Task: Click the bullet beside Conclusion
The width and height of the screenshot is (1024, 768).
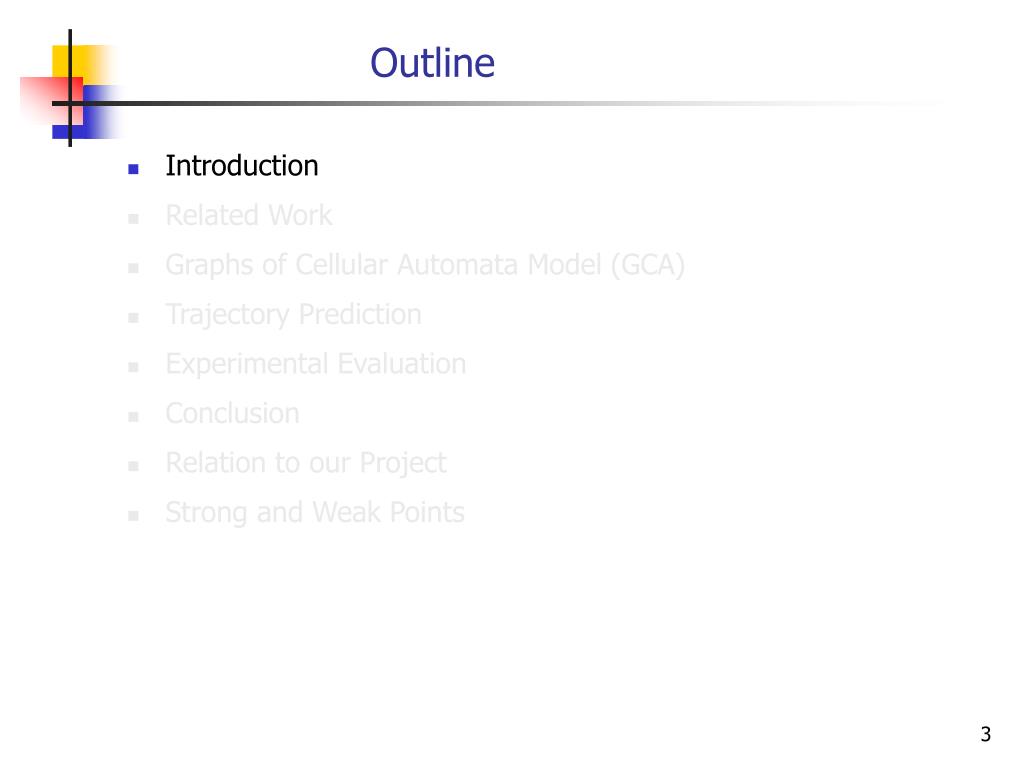Action: coord(133,417)
